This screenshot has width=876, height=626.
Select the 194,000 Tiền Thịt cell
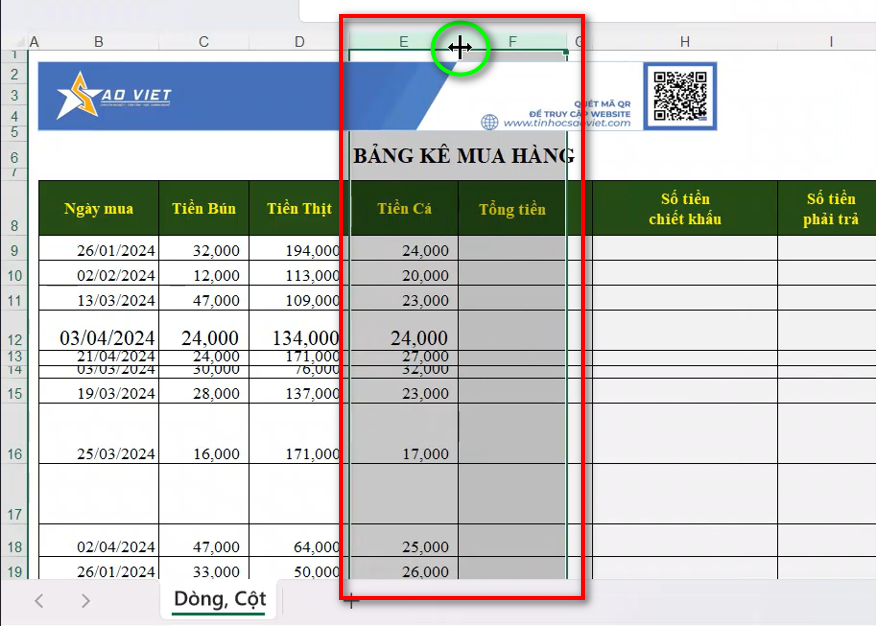(299, 250)
